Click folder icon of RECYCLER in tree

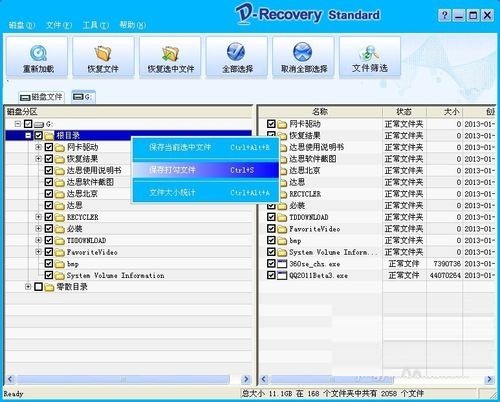(60, 217)
